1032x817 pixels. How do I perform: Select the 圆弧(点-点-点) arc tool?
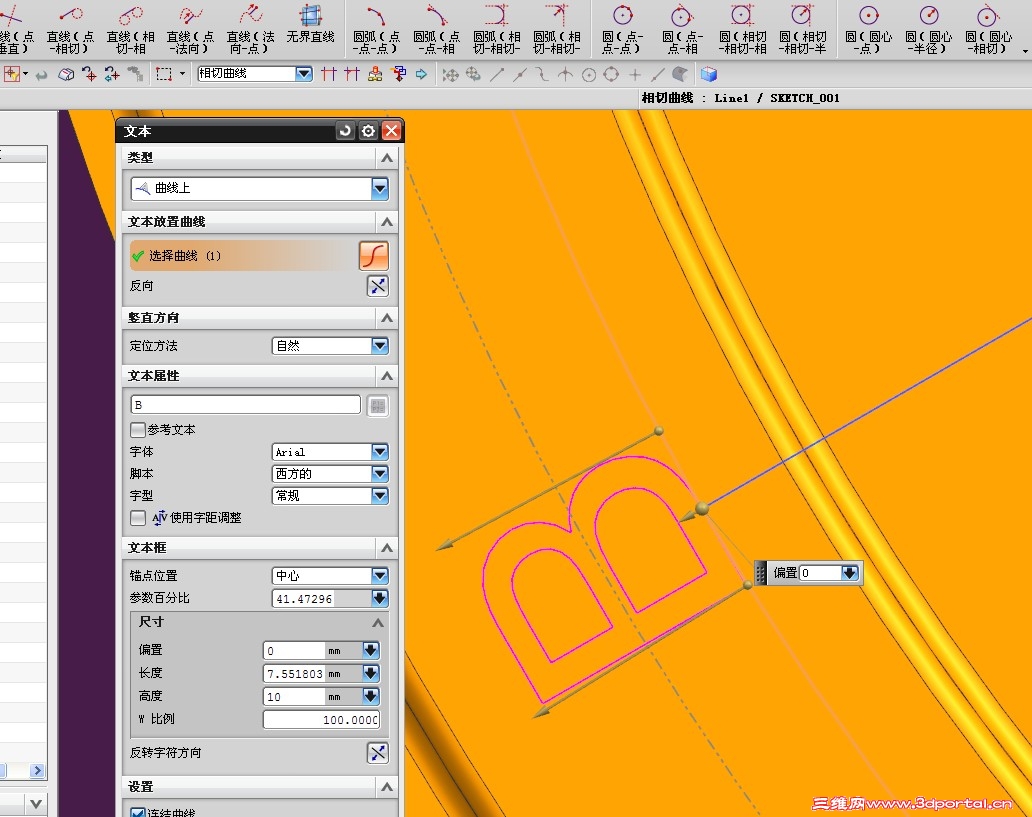pyautogui.click(x=376, y=28)
